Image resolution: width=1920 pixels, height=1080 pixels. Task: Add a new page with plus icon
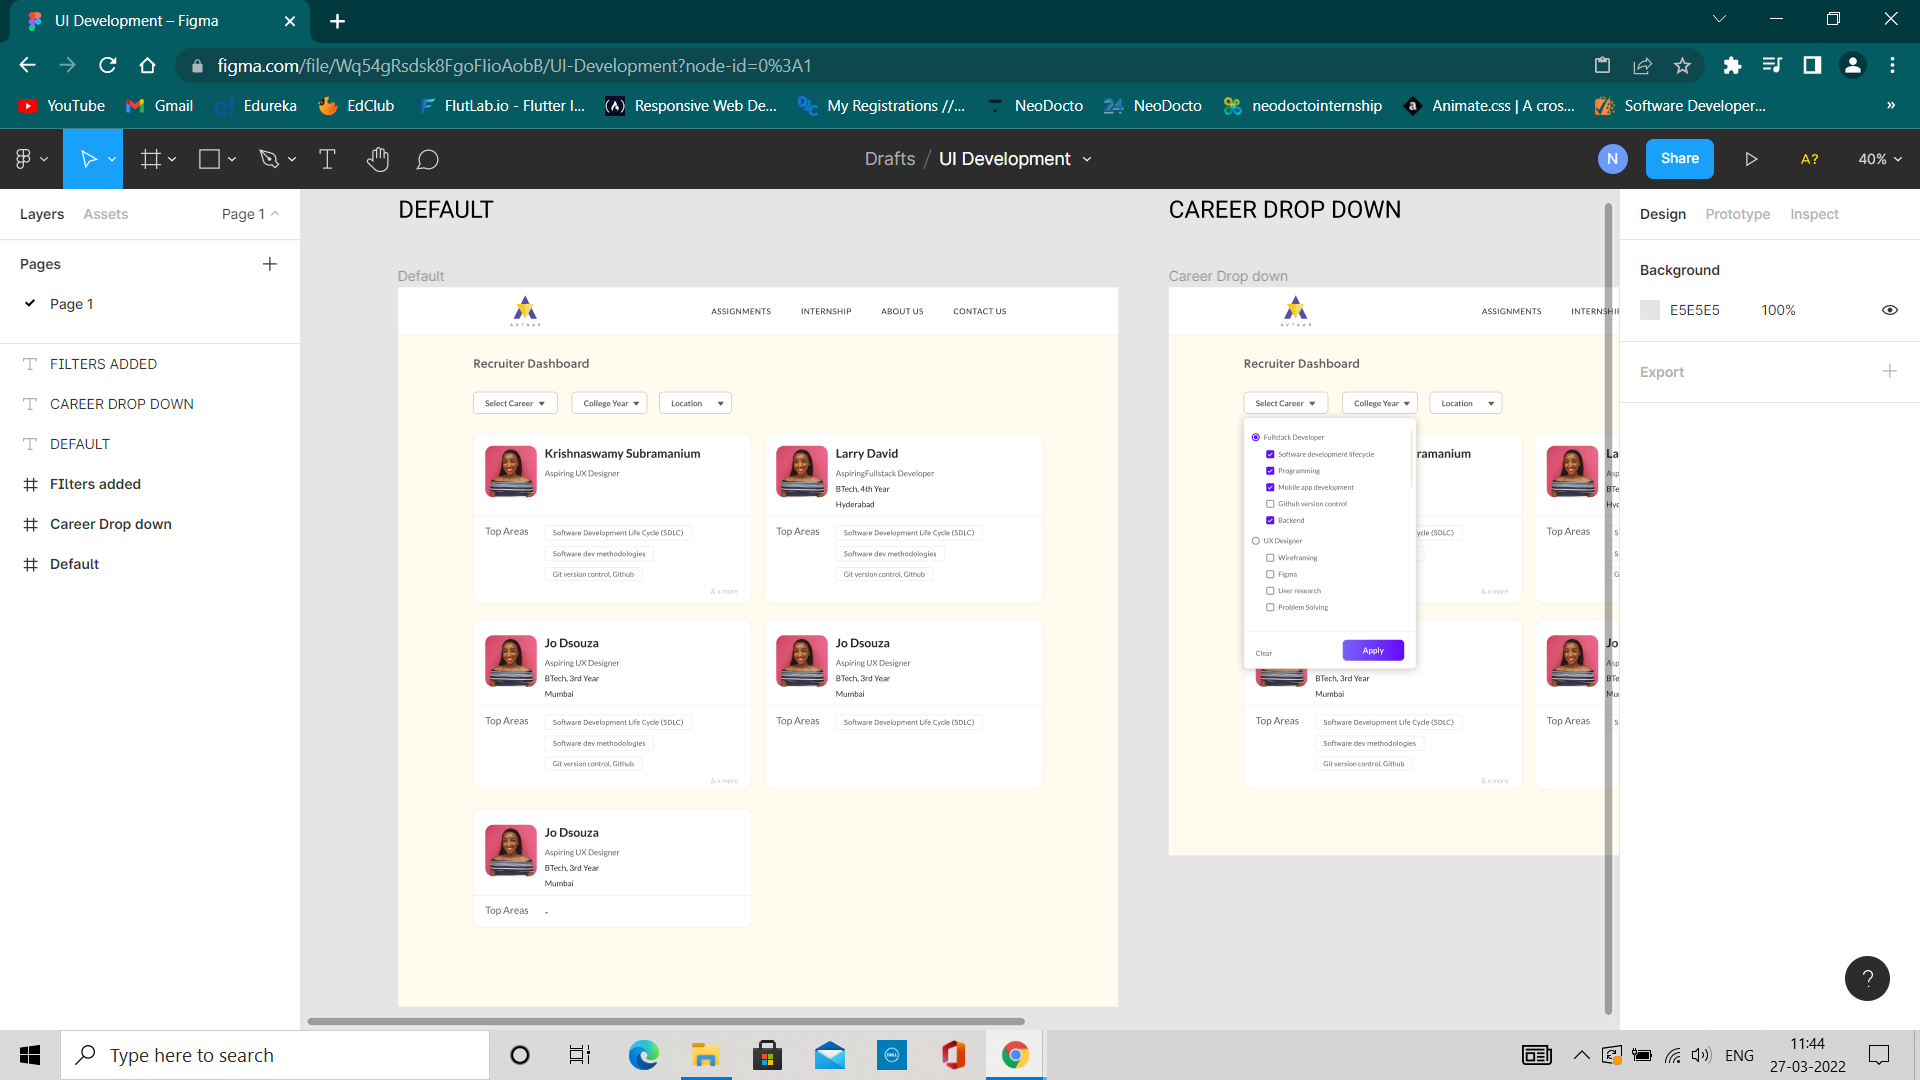click(270, 264)
